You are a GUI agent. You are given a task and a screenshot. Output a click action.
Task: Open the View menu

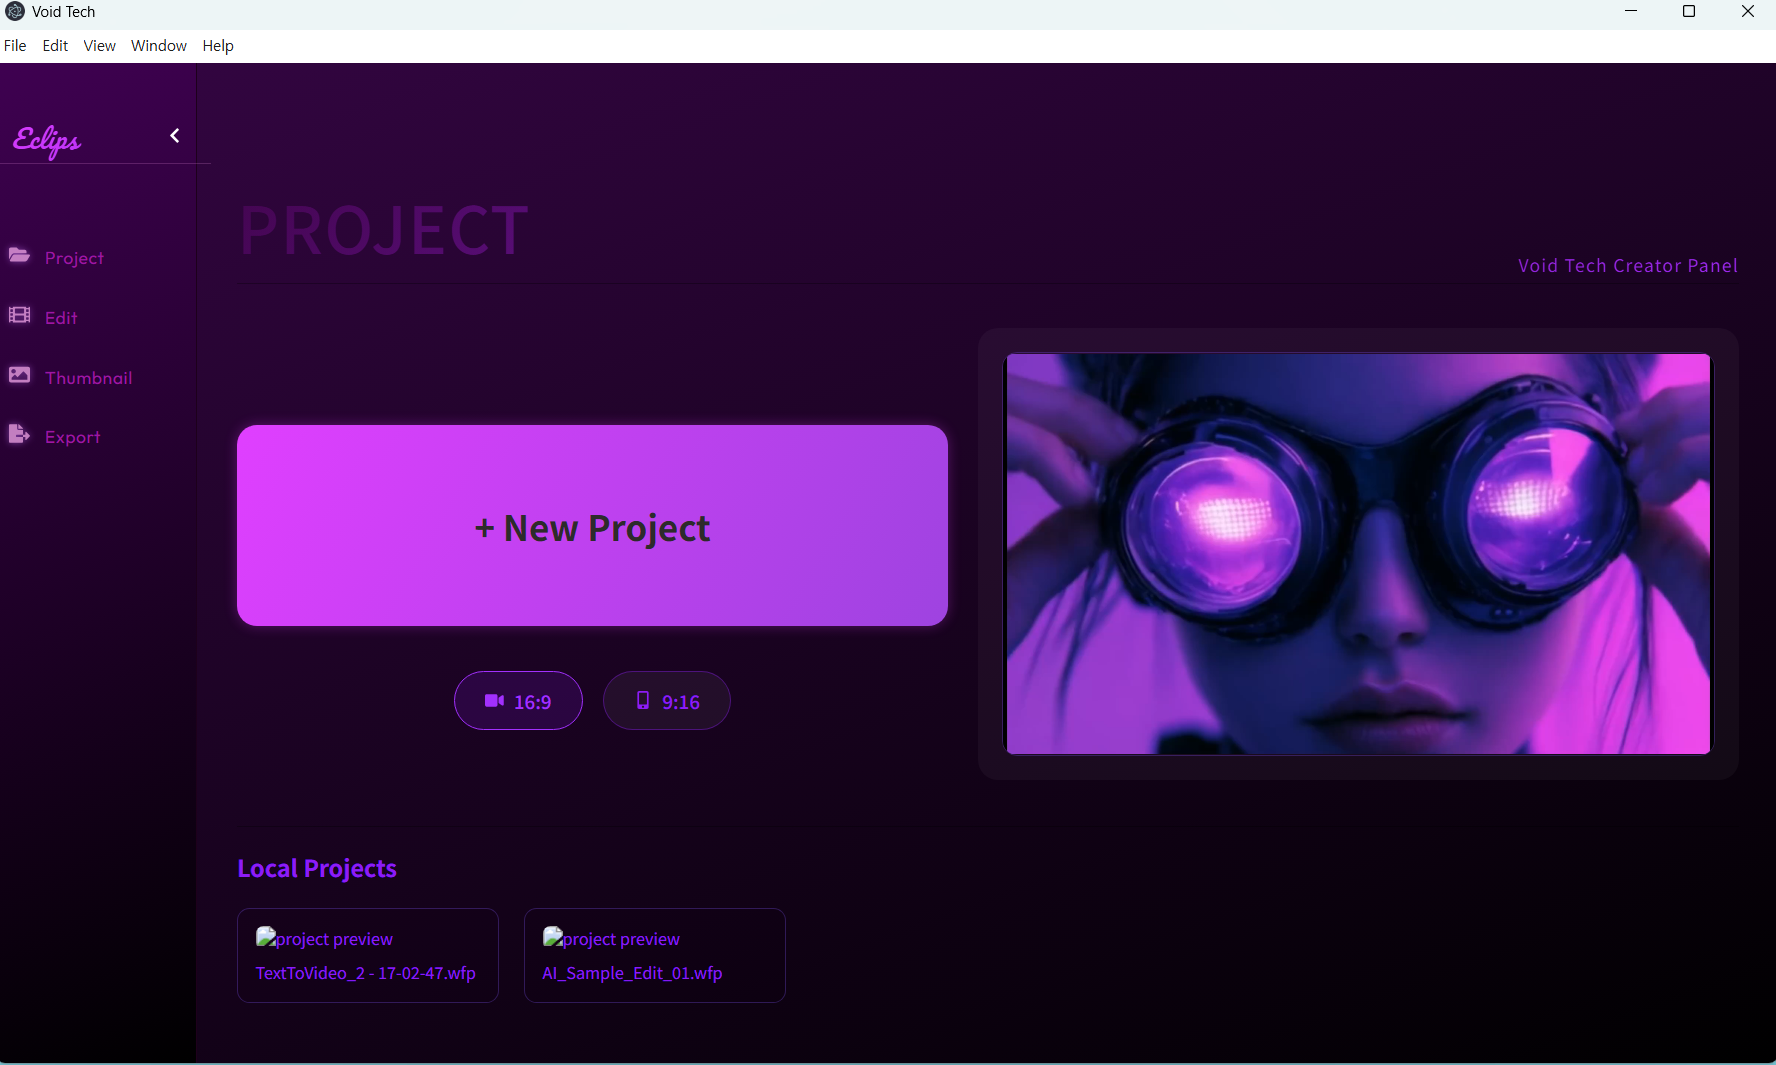point(99,46)
